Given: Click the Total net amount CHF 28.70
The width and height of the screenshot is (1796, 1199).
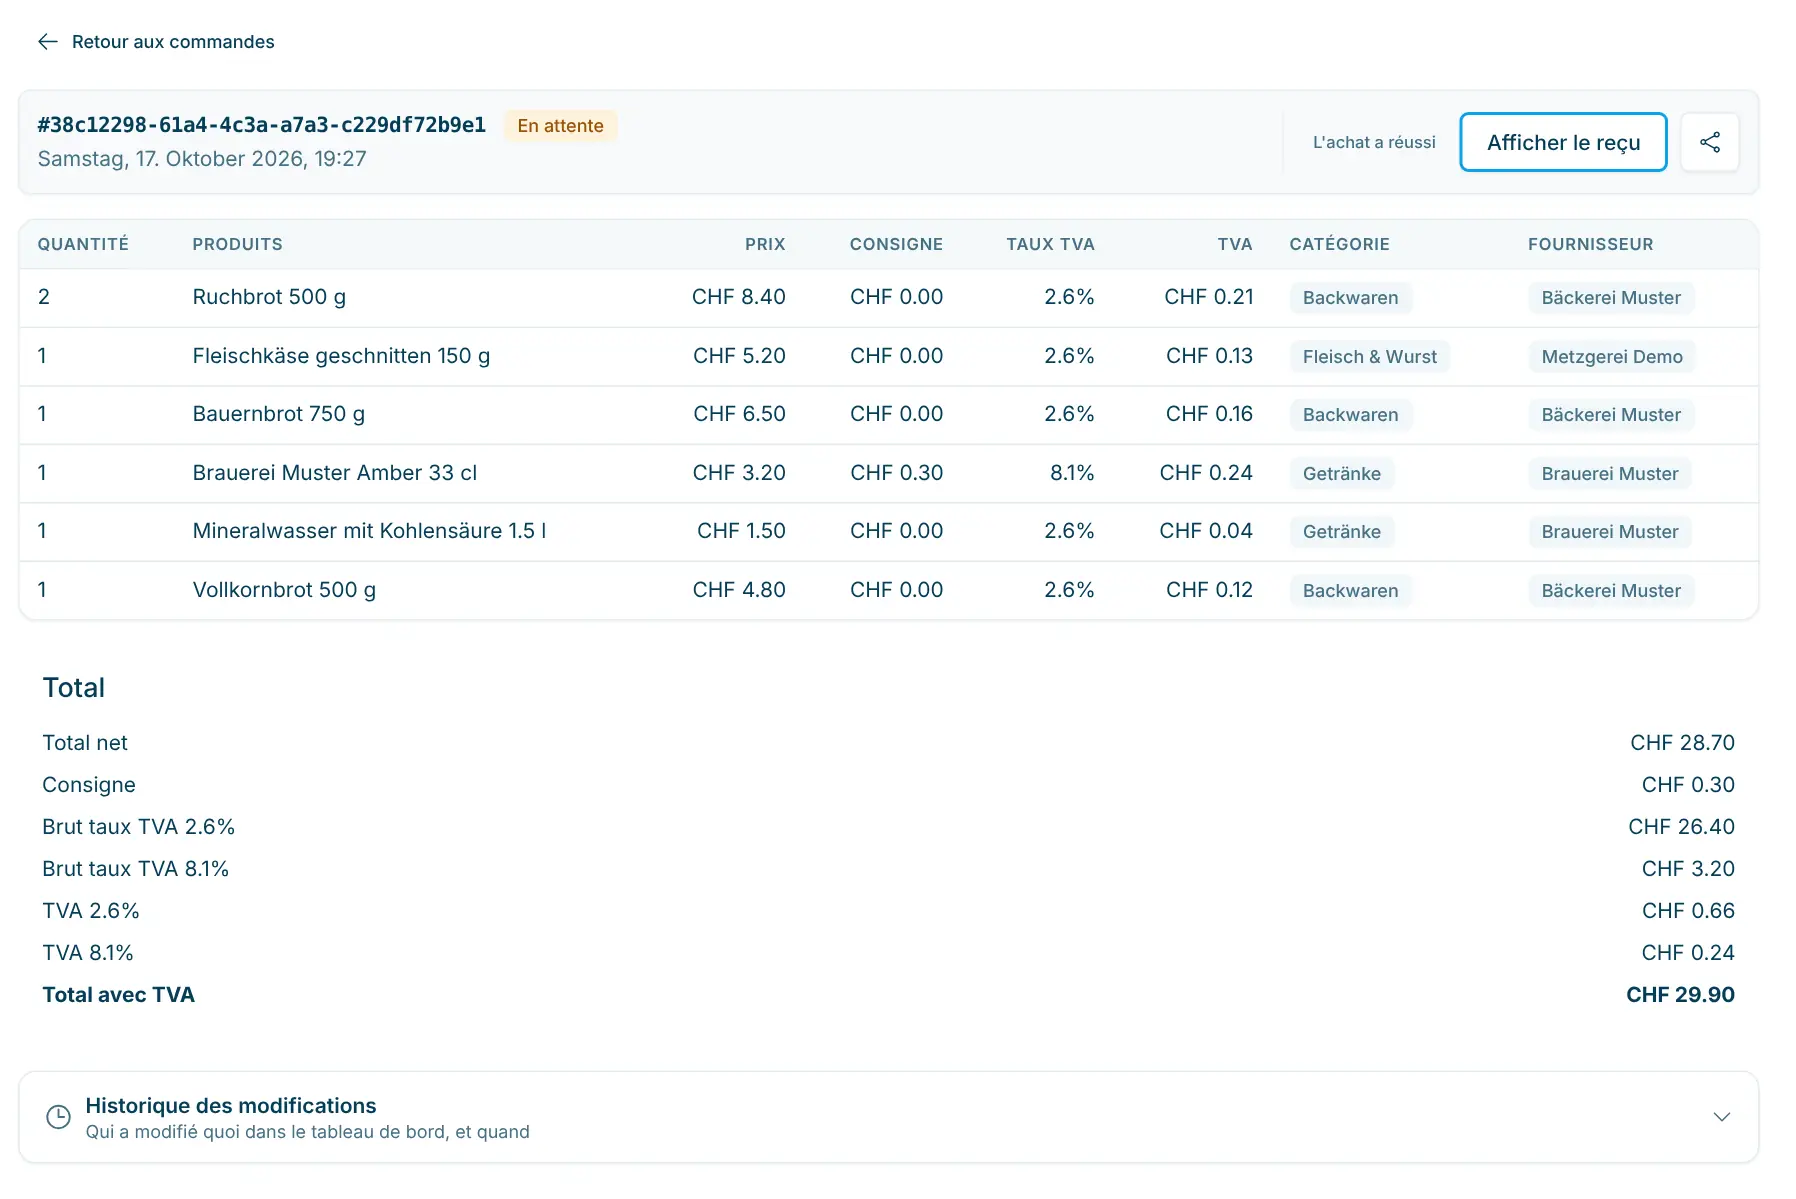Looking at the screenshot, I should click(x=1682, y=743).
